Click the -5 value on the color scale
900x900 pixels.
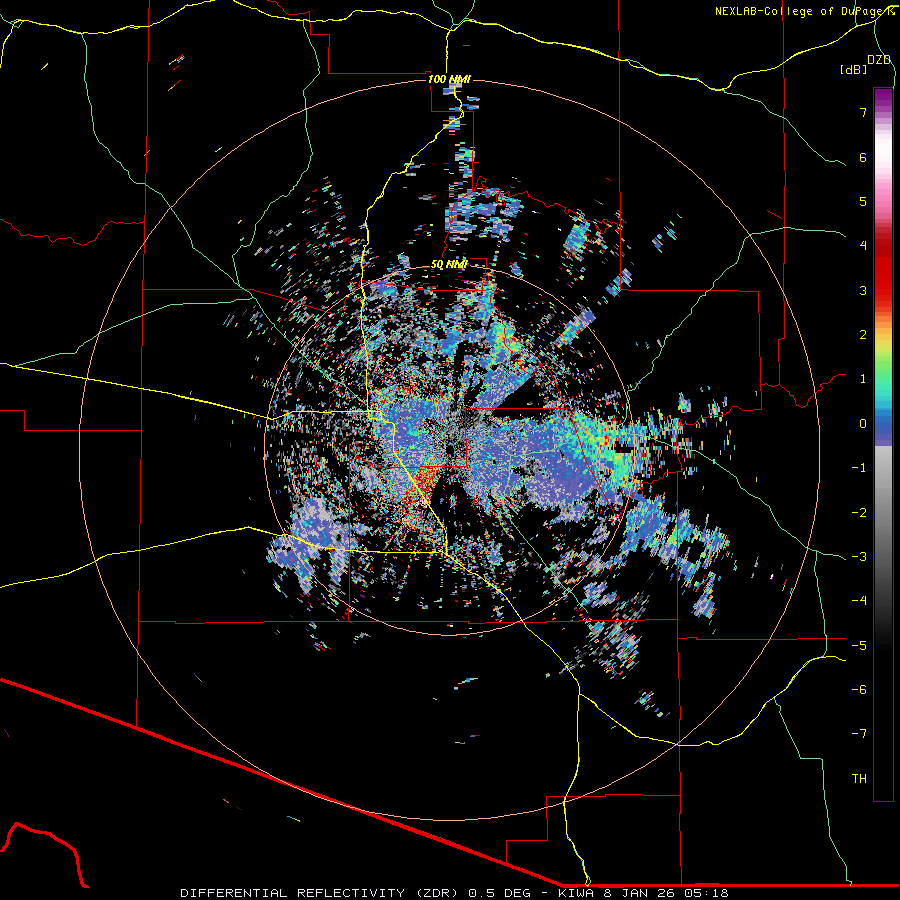pos(859,646)
